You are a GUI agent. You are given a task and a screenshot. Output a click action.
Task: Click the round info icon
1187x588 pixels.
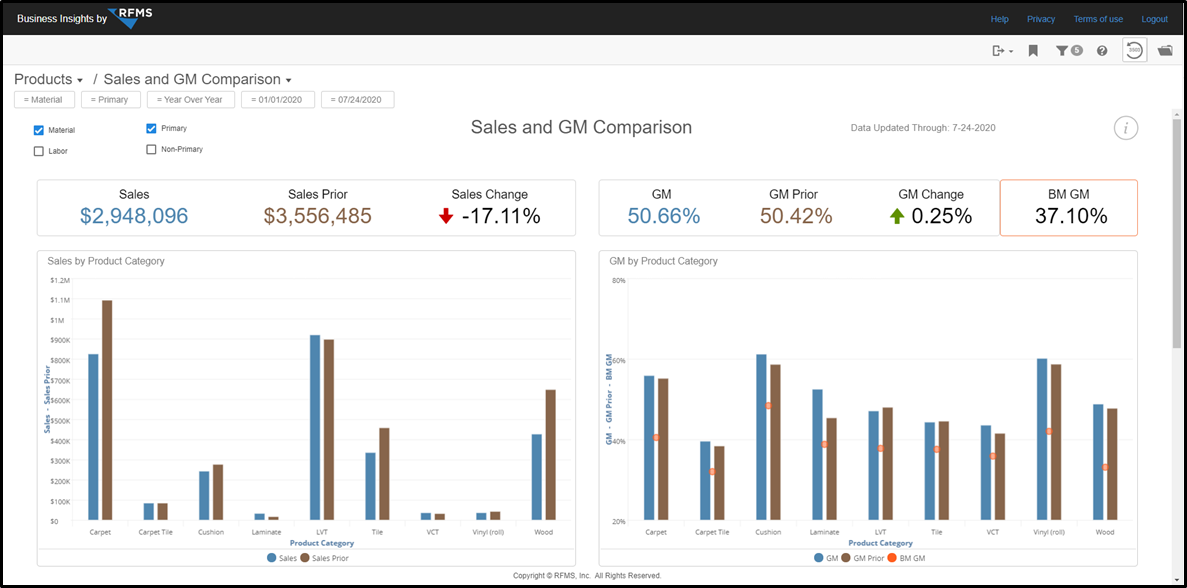[1126, 128]
